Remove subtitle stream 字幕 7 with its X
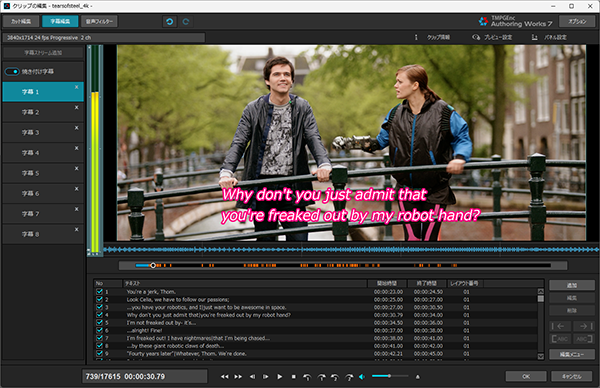This screenshot has height=388, width=600. [77, 209]
